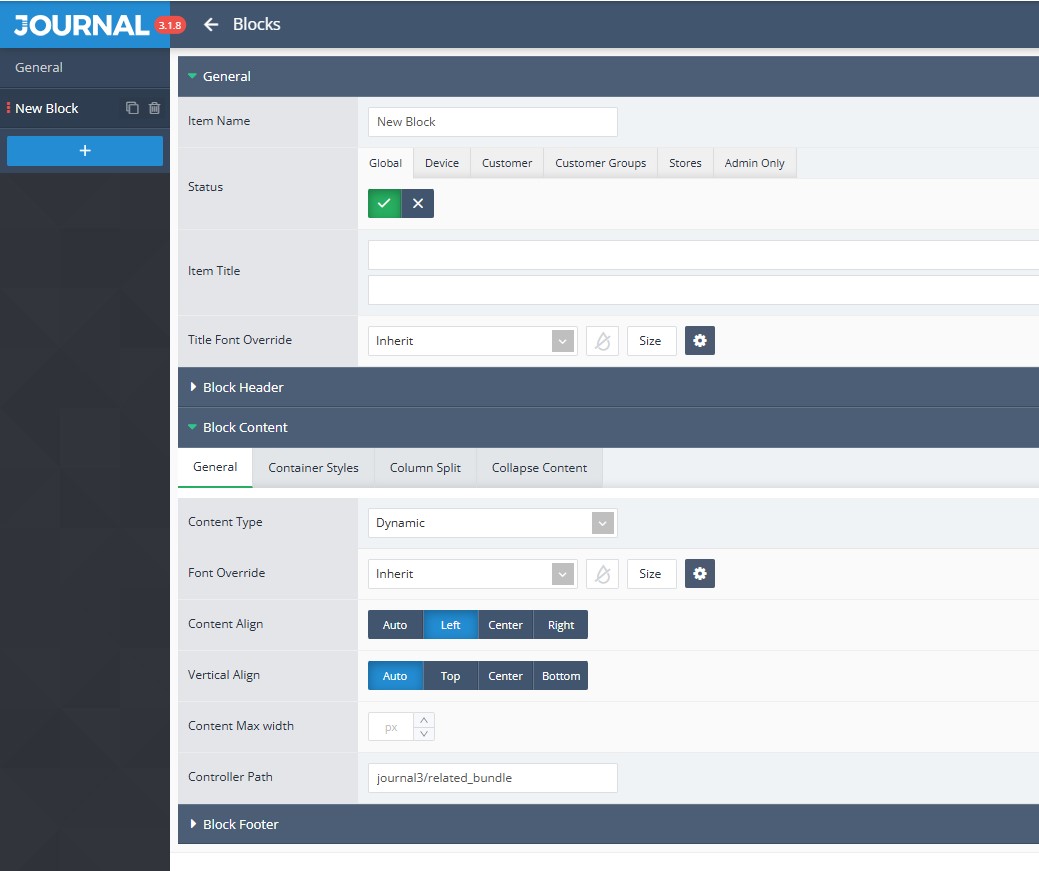Duplicate the New Block item
This screenshot has width=1039, height=871.
pos(132,108)
